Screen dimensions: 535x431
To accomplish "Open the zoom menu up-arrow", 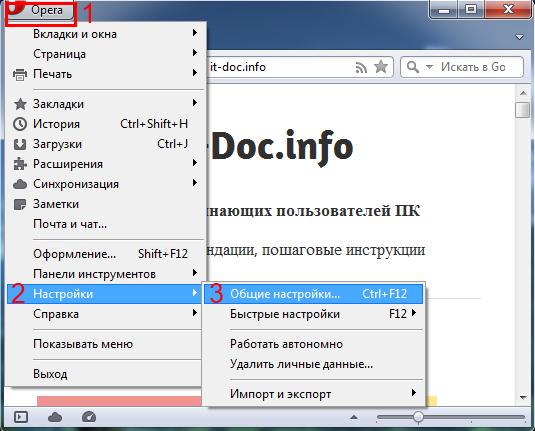I will click(354, 417).
